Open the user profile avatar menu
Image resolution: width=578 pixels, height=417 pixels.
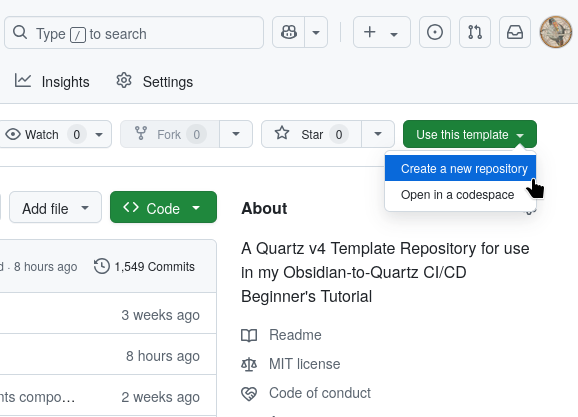556,32
